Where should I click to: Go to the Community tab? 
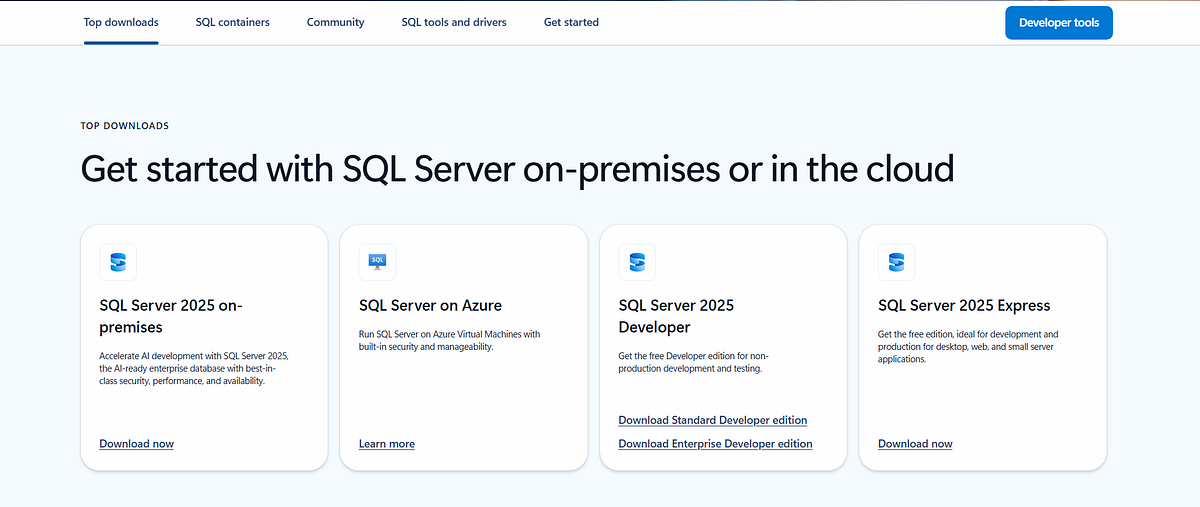click(336, 22)
